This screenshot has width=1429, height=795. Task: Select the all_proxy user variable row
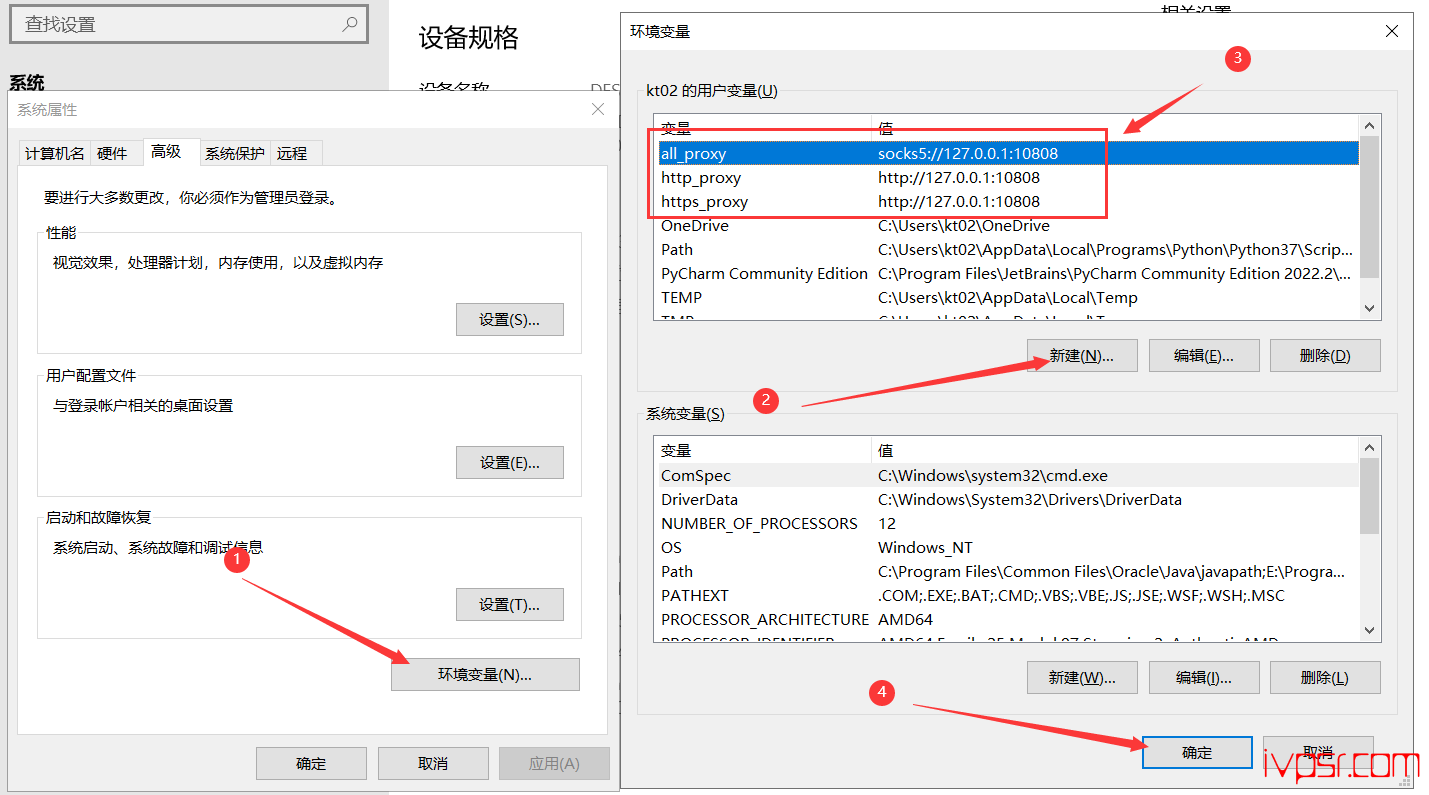(x=1007, y=153)
